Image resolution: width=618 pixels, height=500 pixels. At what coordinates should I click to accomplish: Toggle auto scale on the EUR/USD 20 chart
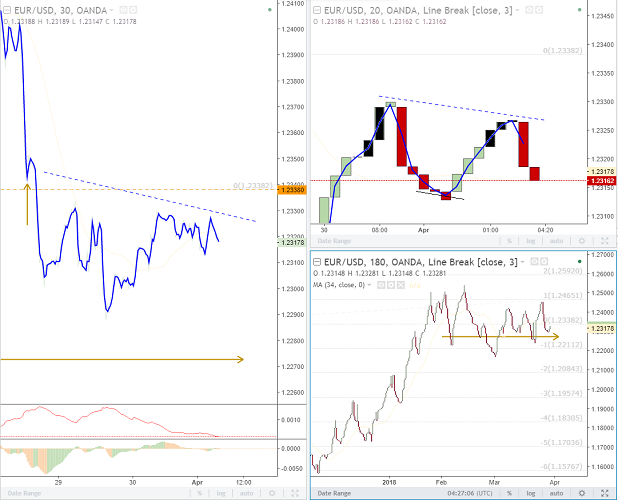(557, 241)
